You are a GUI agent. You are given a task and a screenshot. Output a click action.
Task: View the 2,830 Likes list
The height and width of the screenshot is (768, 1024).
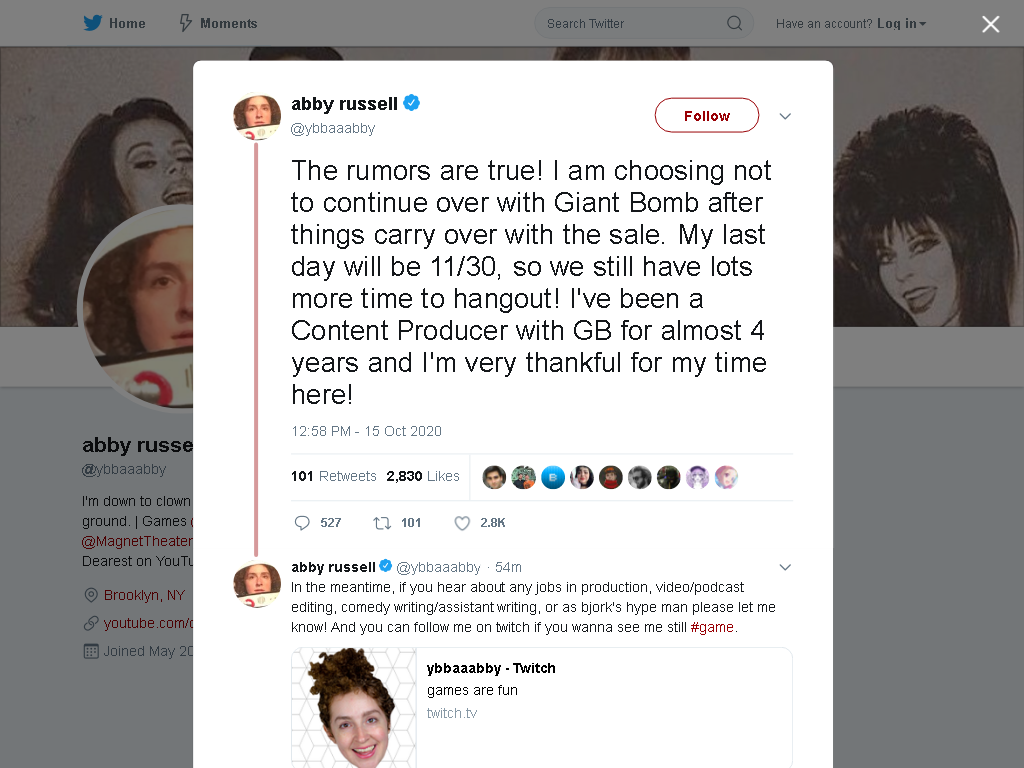(423, 476)
